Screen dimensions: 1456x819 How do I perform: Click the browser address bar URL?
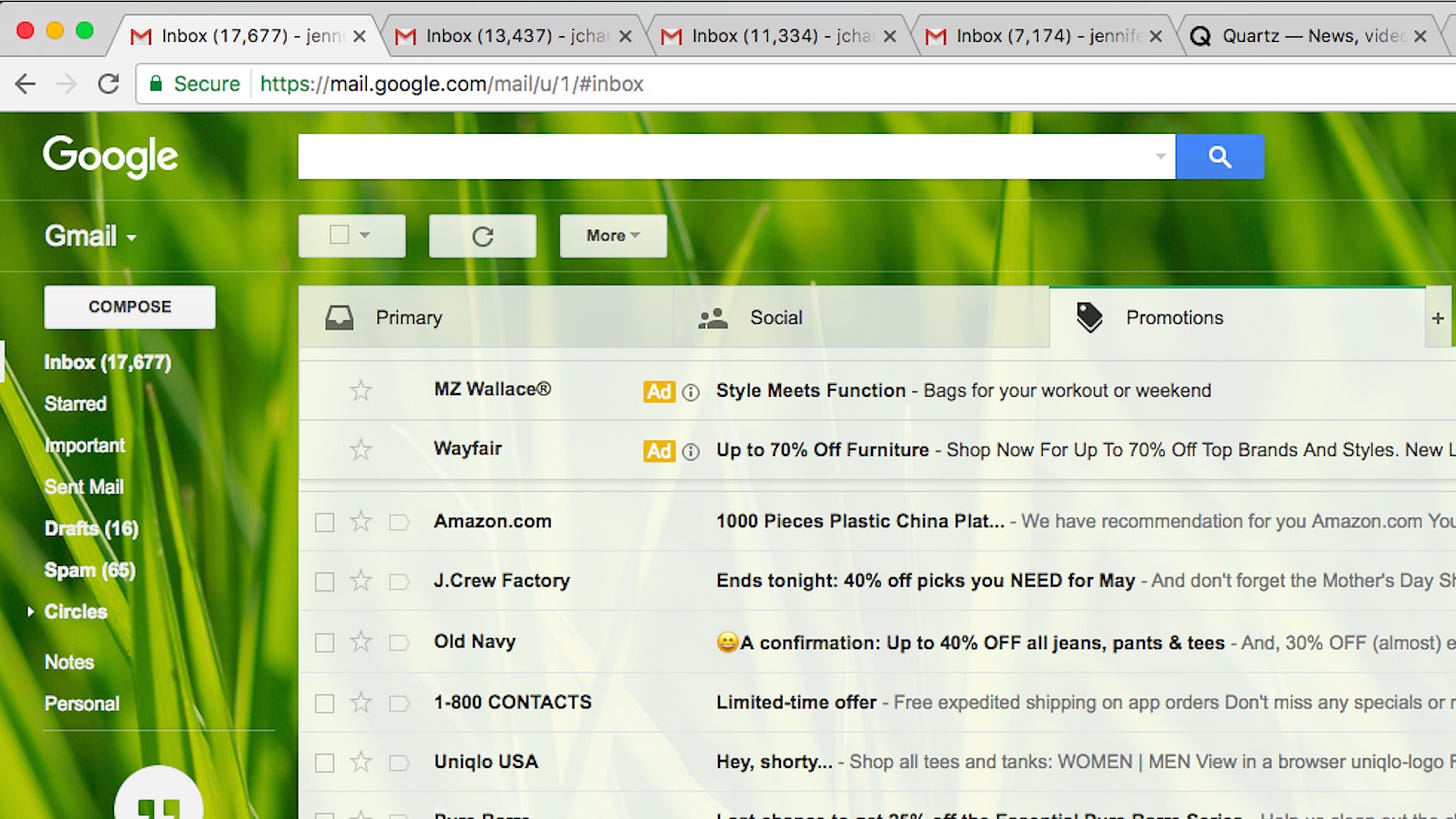452,84
